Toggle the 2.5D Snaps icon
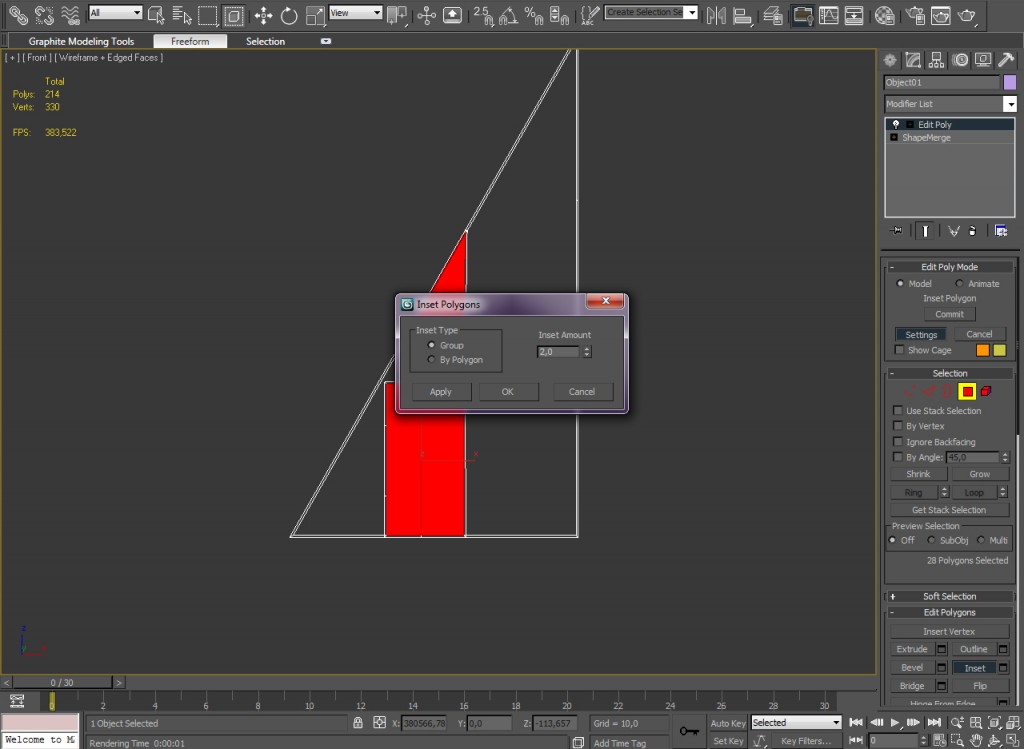The height and width of the screenshot is (749, 1024). point(483,14)
